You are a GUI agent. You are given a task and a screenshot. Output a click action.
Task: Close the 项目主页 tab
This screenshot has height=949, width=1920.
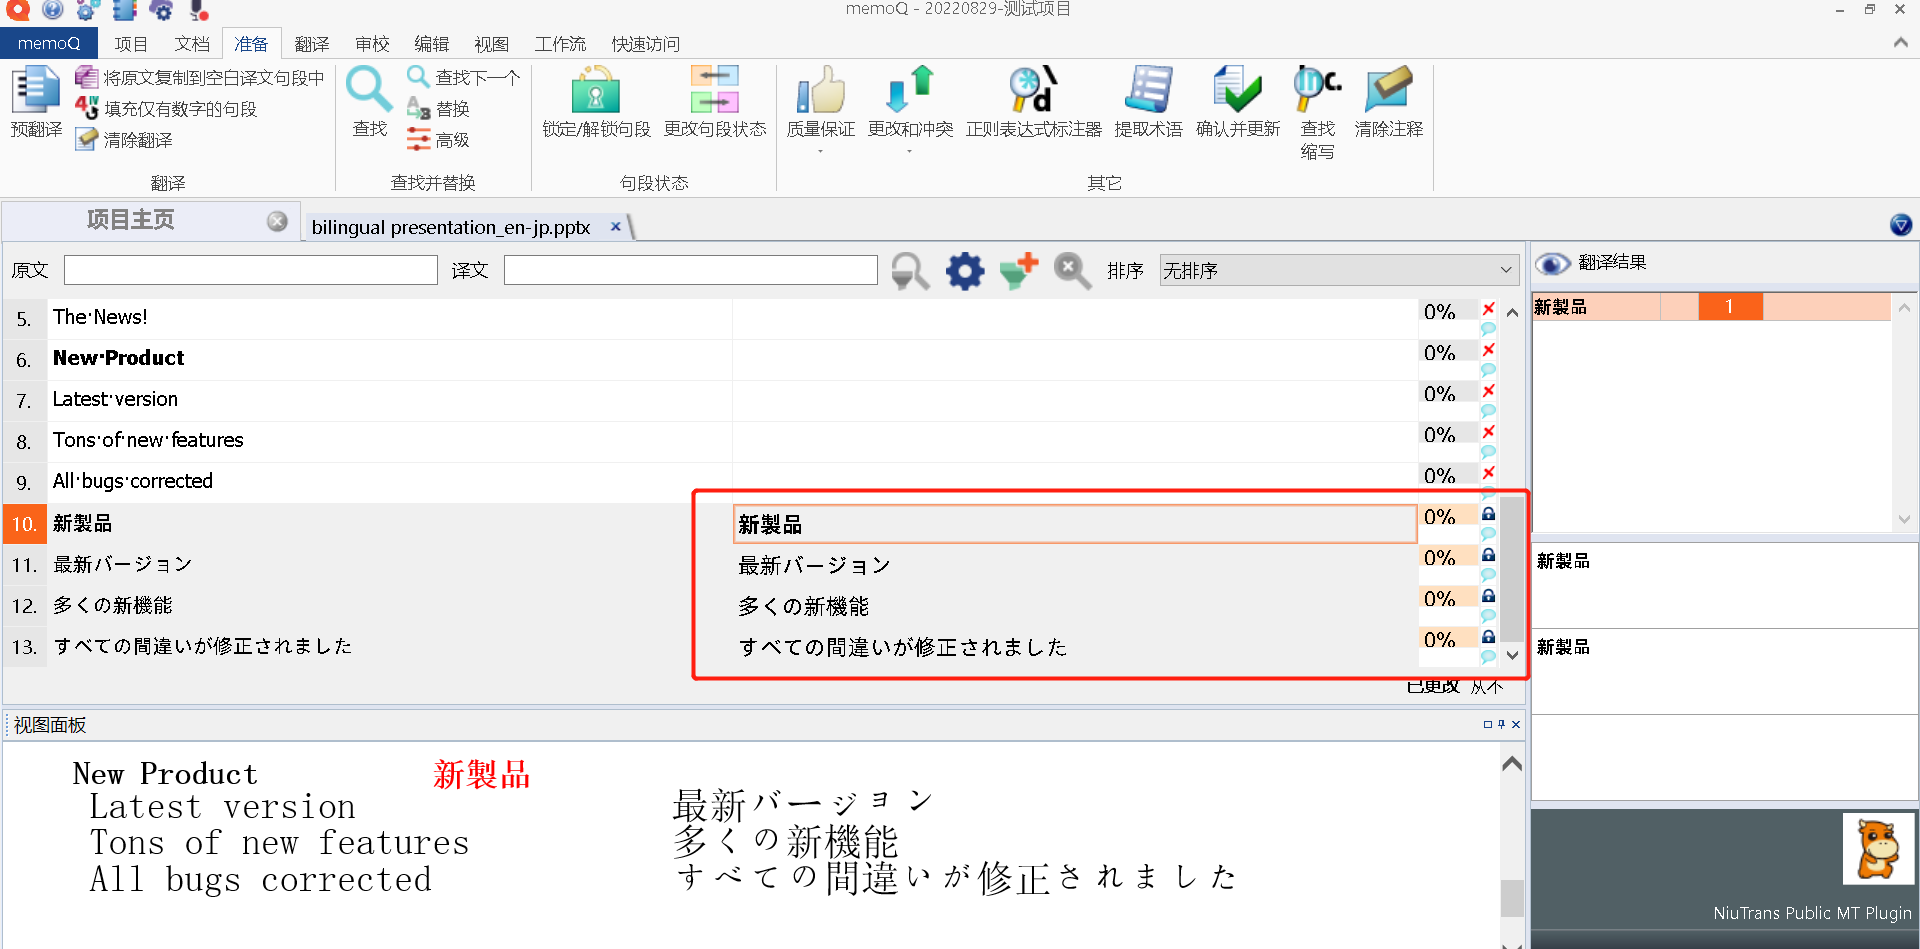277,221
